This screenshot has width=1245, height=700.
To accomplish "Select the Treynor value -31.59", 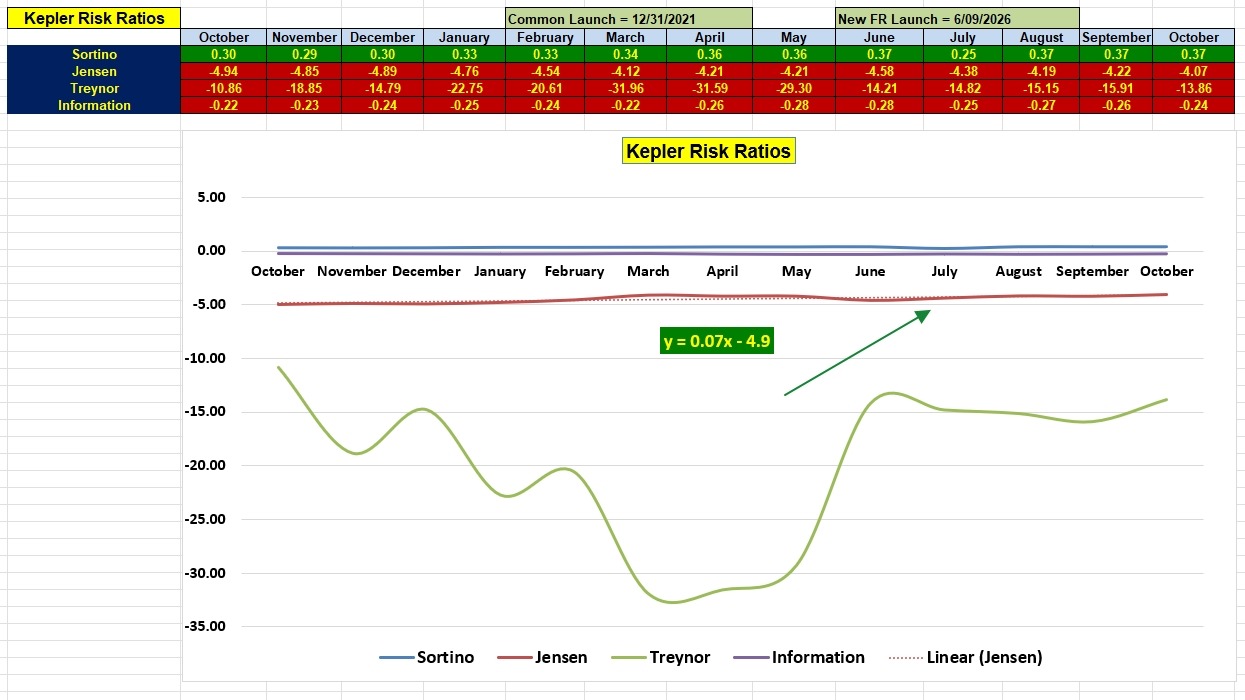I will coord(711,88).
